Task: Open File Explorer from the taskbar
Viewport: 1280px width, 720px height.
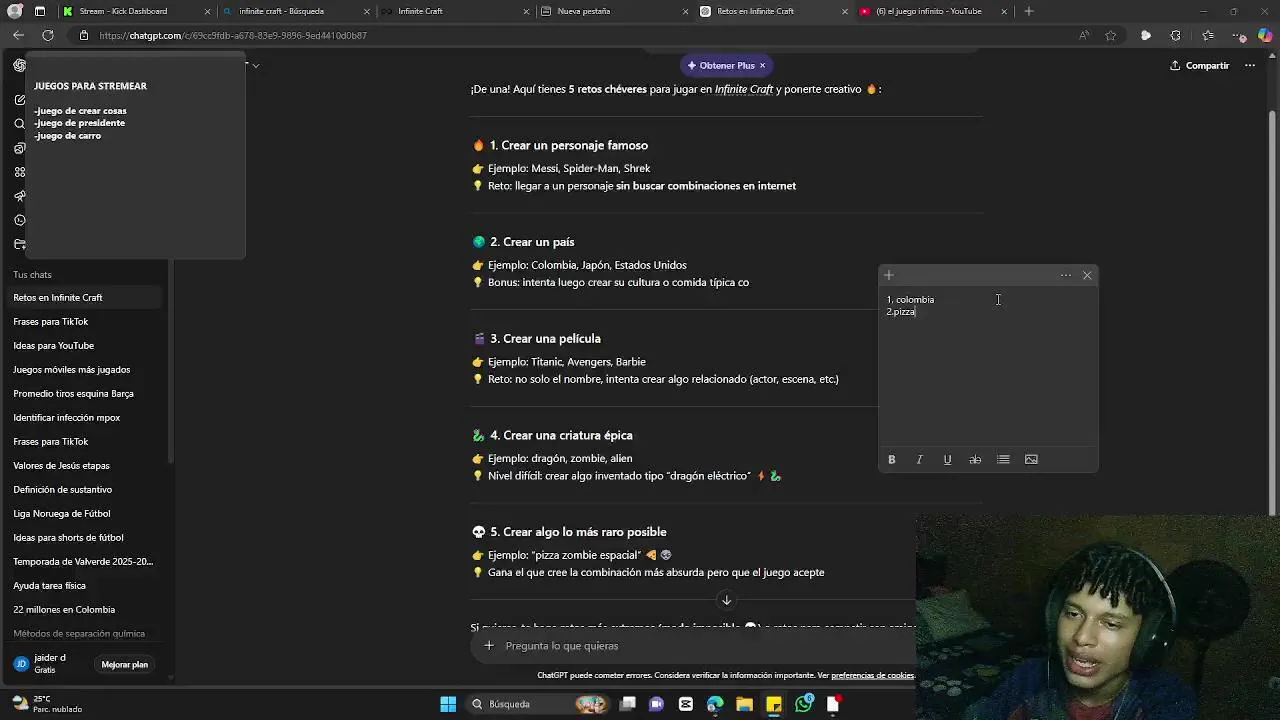Action: [x=744, y=704]
